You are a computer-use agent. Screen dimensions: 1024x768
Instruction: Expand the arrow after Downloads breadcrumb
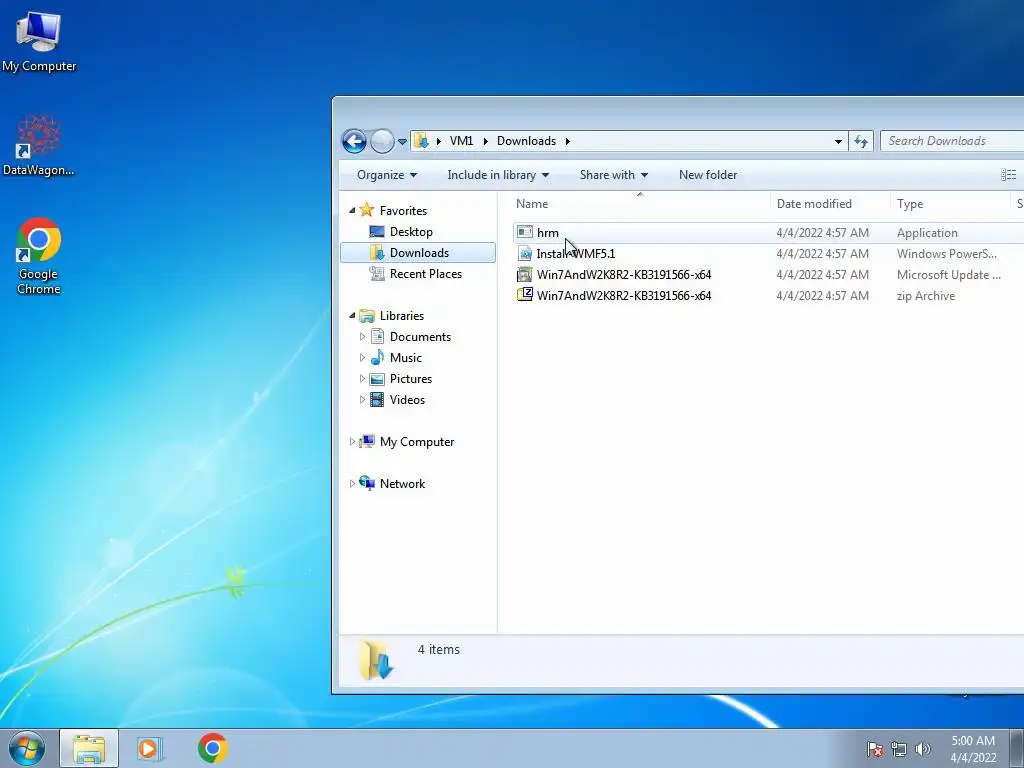(568, 141)
